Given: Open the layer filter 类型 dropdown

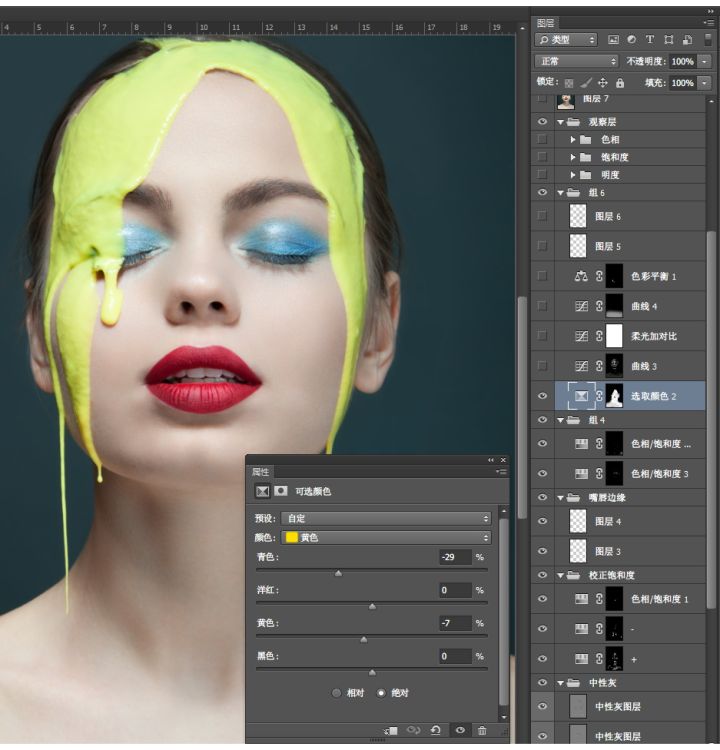Looking at the screenshot, I should (x=567, y=40).
